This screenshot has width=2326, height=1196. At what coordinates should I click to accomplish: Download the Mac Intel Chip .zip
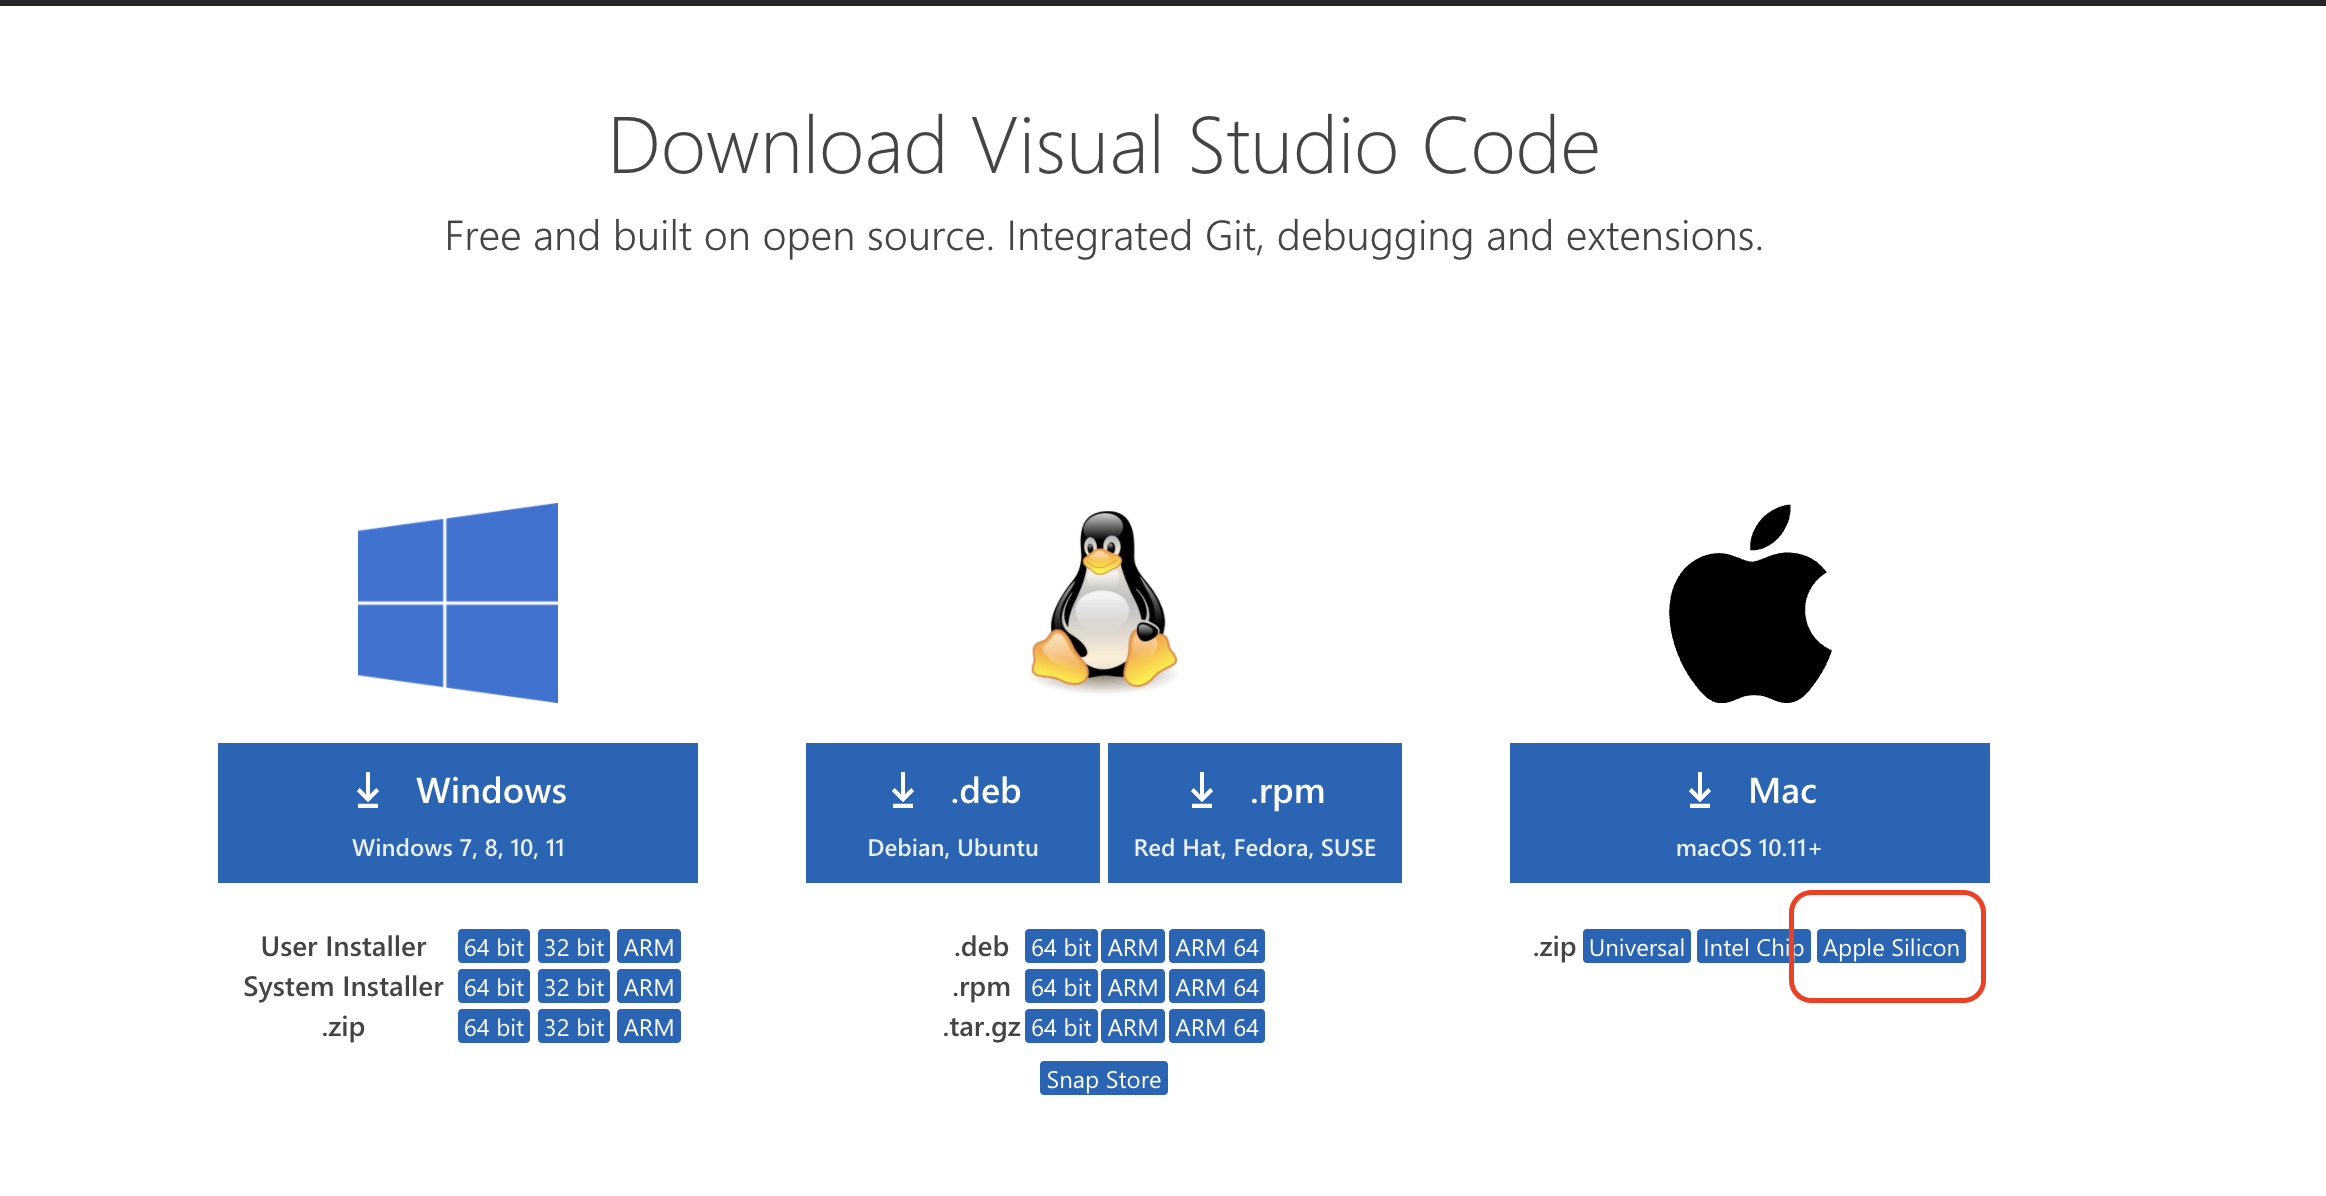(1750, 947)
